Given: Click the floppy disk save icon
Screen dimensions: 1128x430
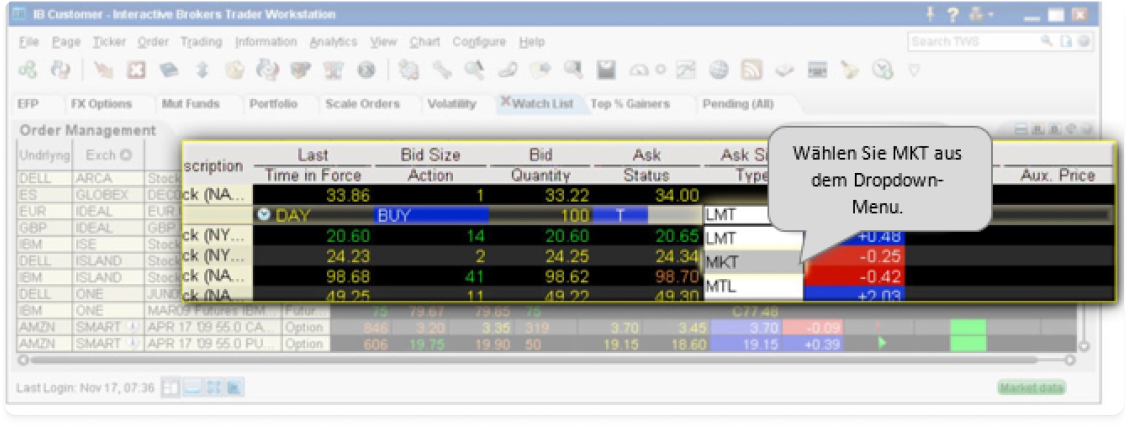Looking at the screenshot, I should [x=606, y=70].
